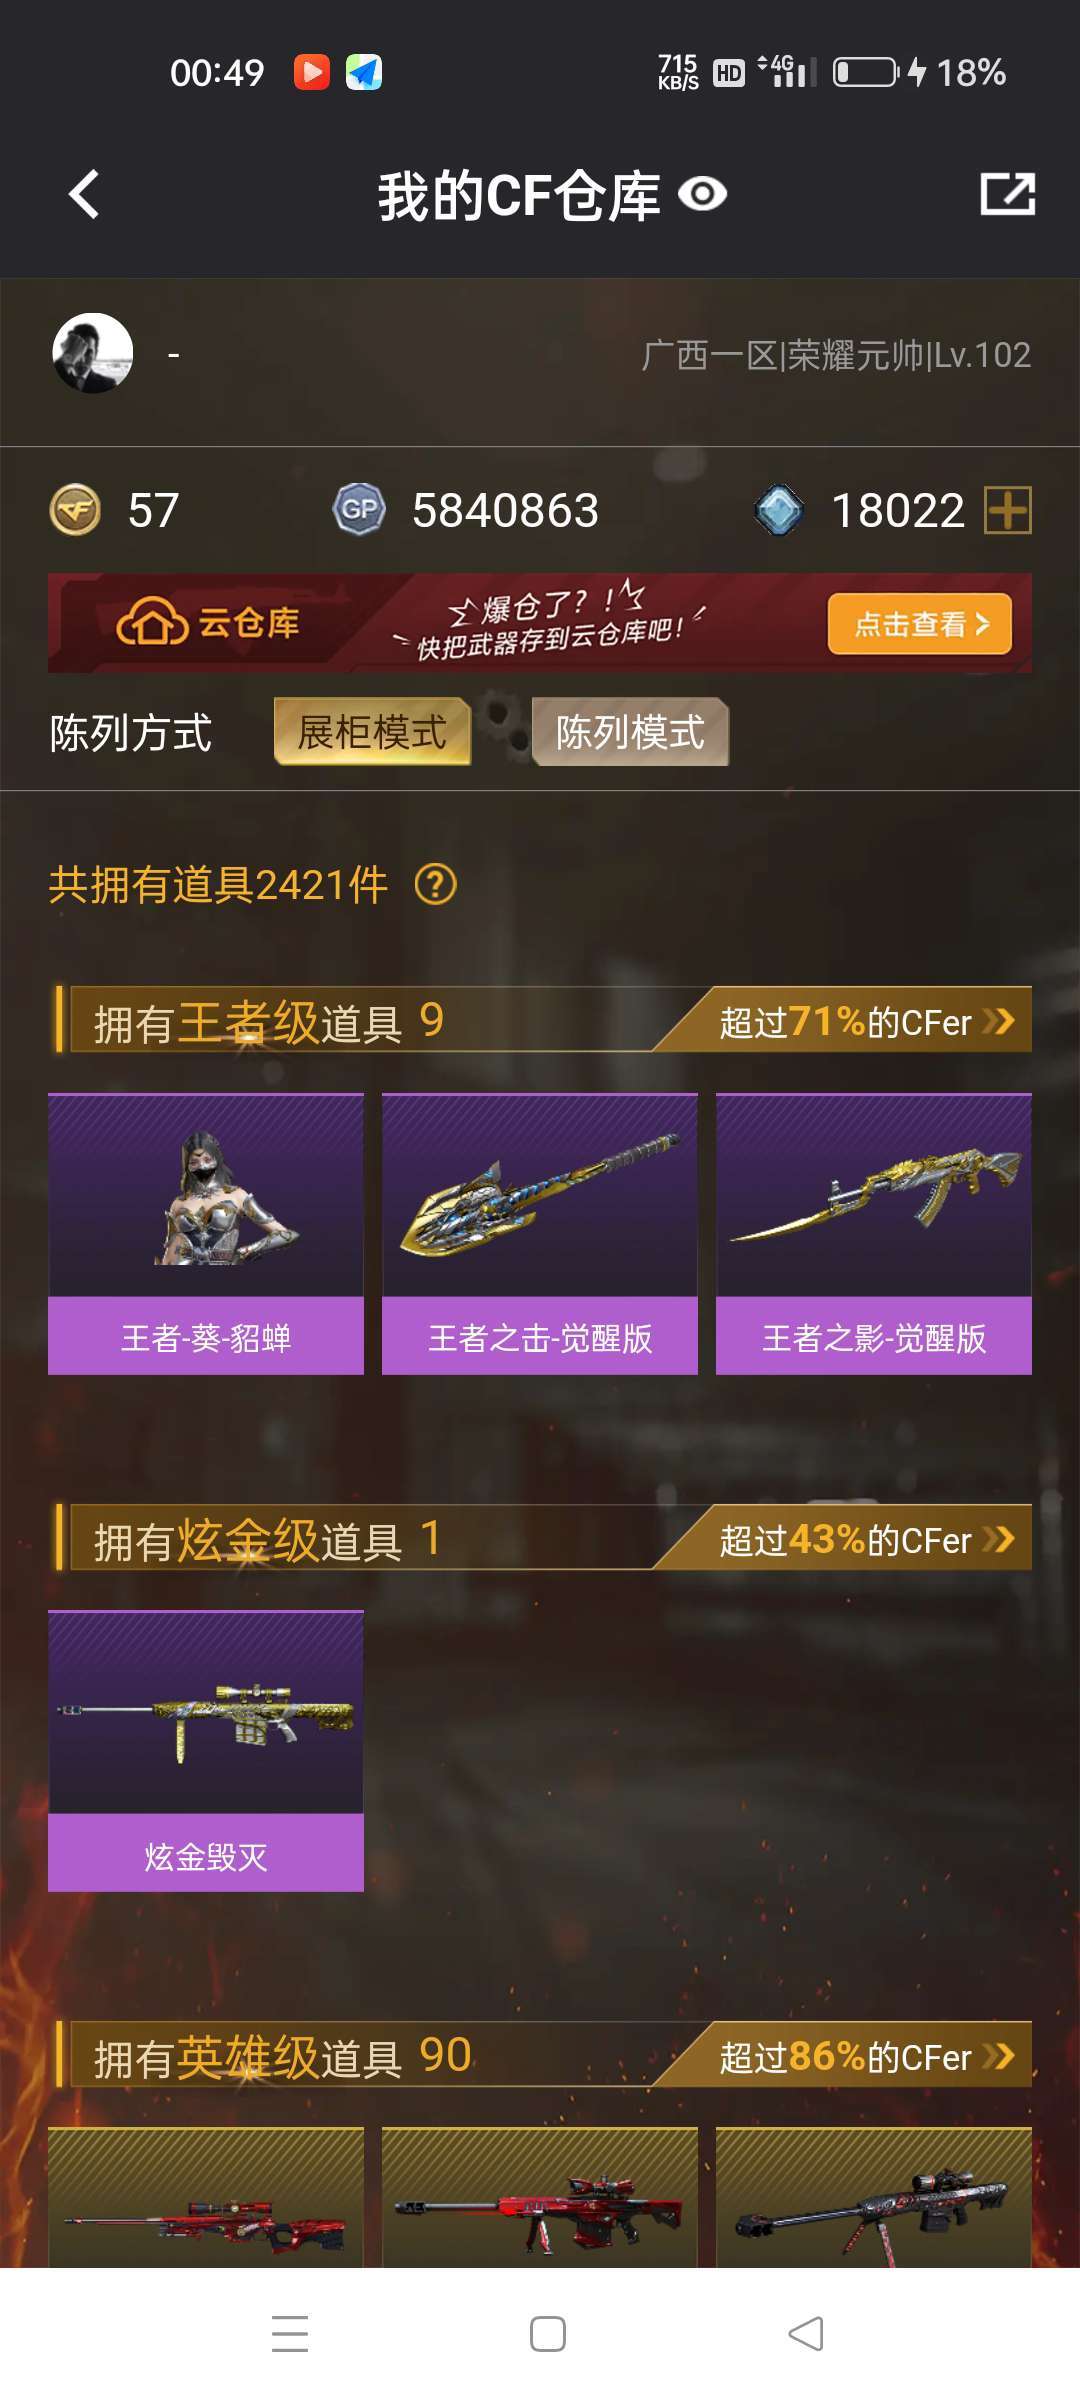Viewport: 1080px width, 2400px height.
Task: Expand 王者级道具 section via 超过71% arrow
Action: (999, 1021)
